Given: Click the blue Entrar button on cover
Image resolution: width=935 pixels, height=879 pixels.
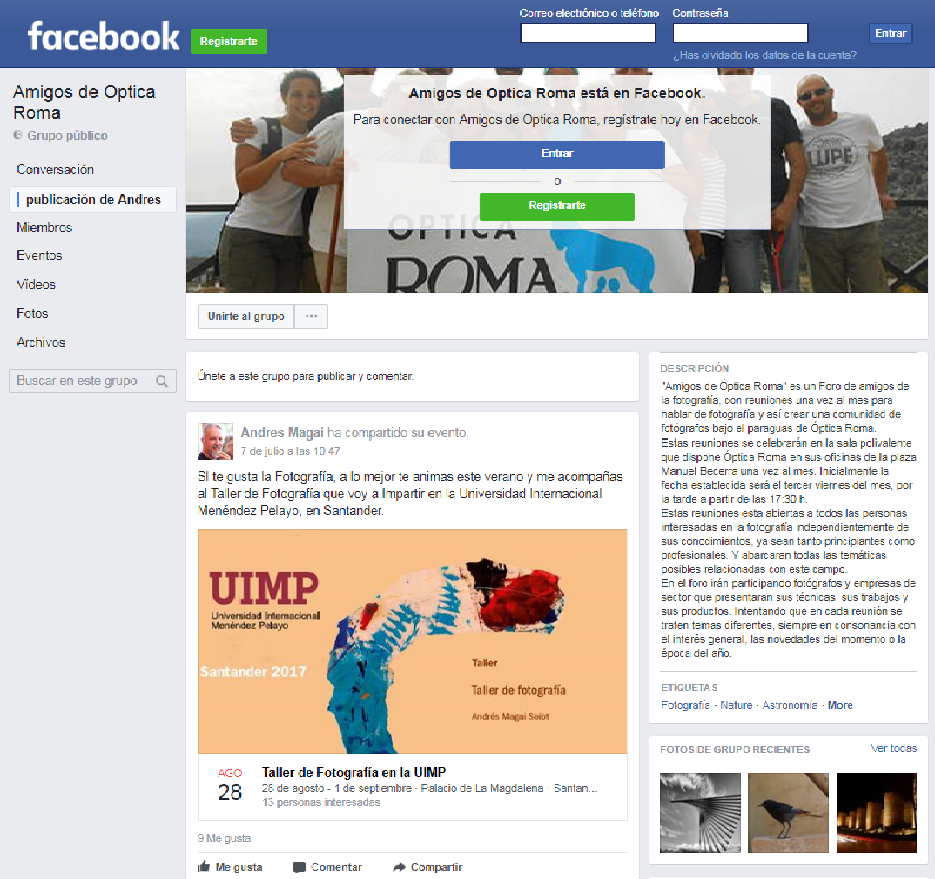Looking at the screenshot, I should [x=557, y=154].
